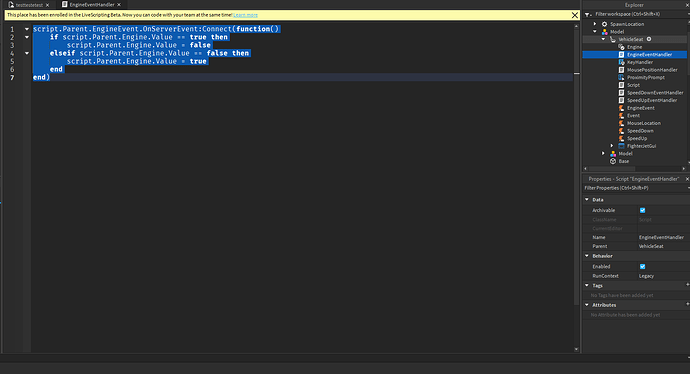
Task: Click the 'No Tags have been added yet' text
Action: 622,295
